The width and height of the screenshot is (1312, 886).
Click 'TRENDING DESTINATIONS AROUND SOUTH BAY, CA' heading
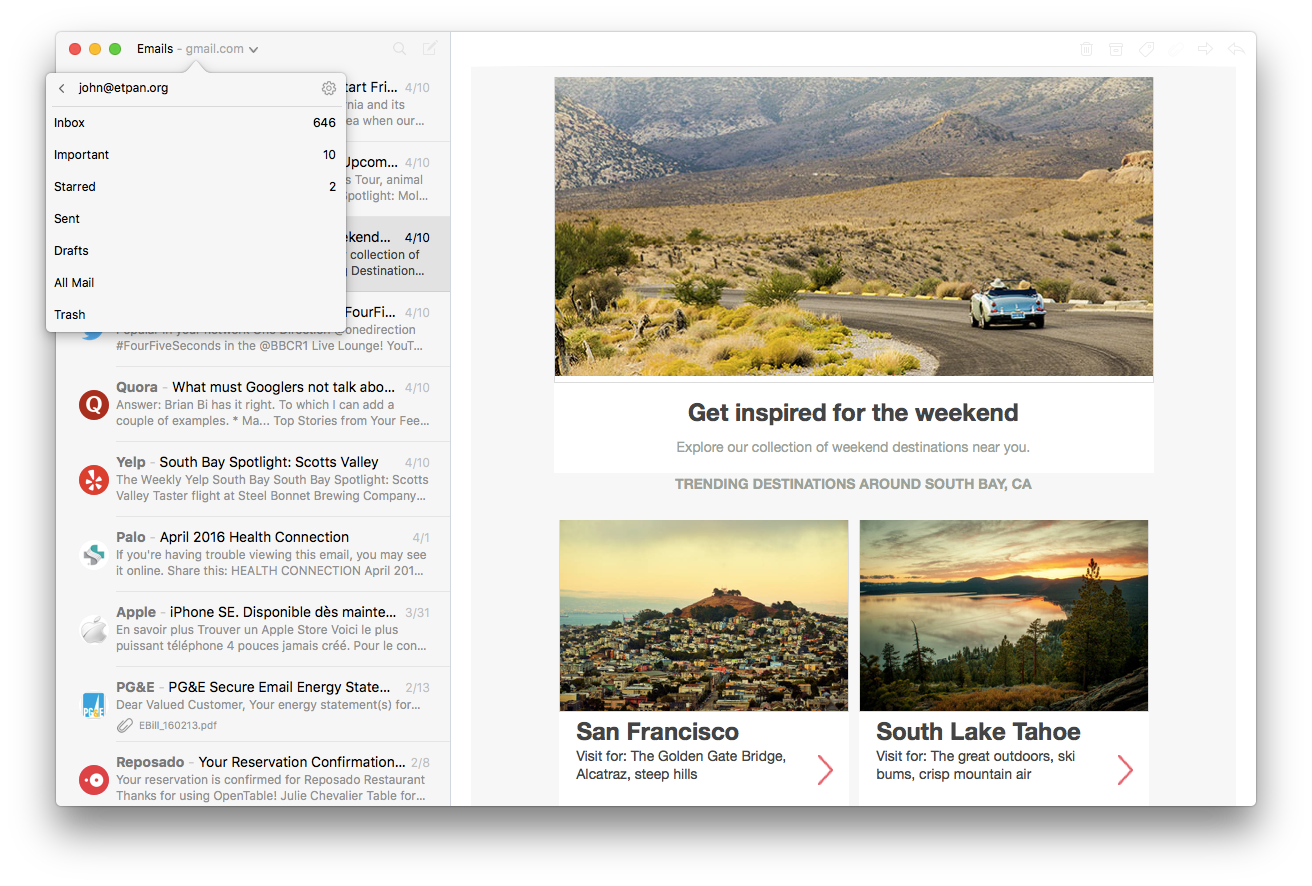click(853, 484)
